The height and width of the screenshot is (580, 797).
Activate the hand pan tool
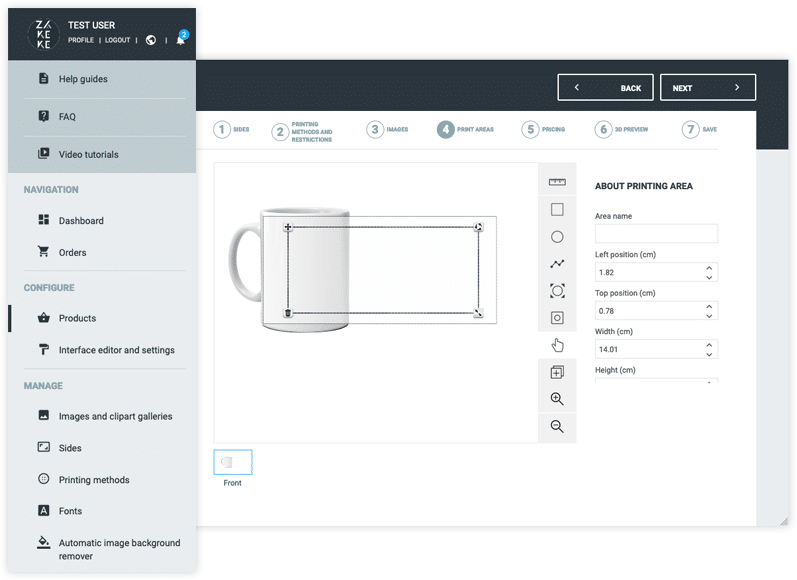(x=557, y=345)
